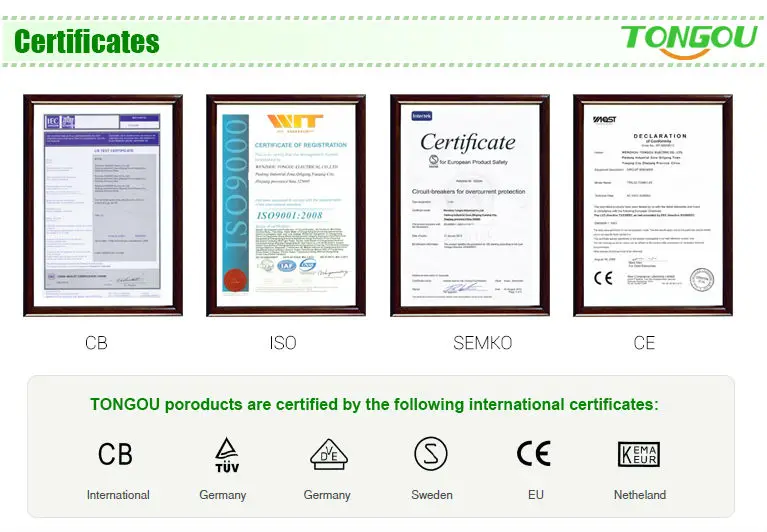Click the CB caption under first frame
Image resolution: width=767 pixels, height=532 pixels.
(x=96, y=343)
